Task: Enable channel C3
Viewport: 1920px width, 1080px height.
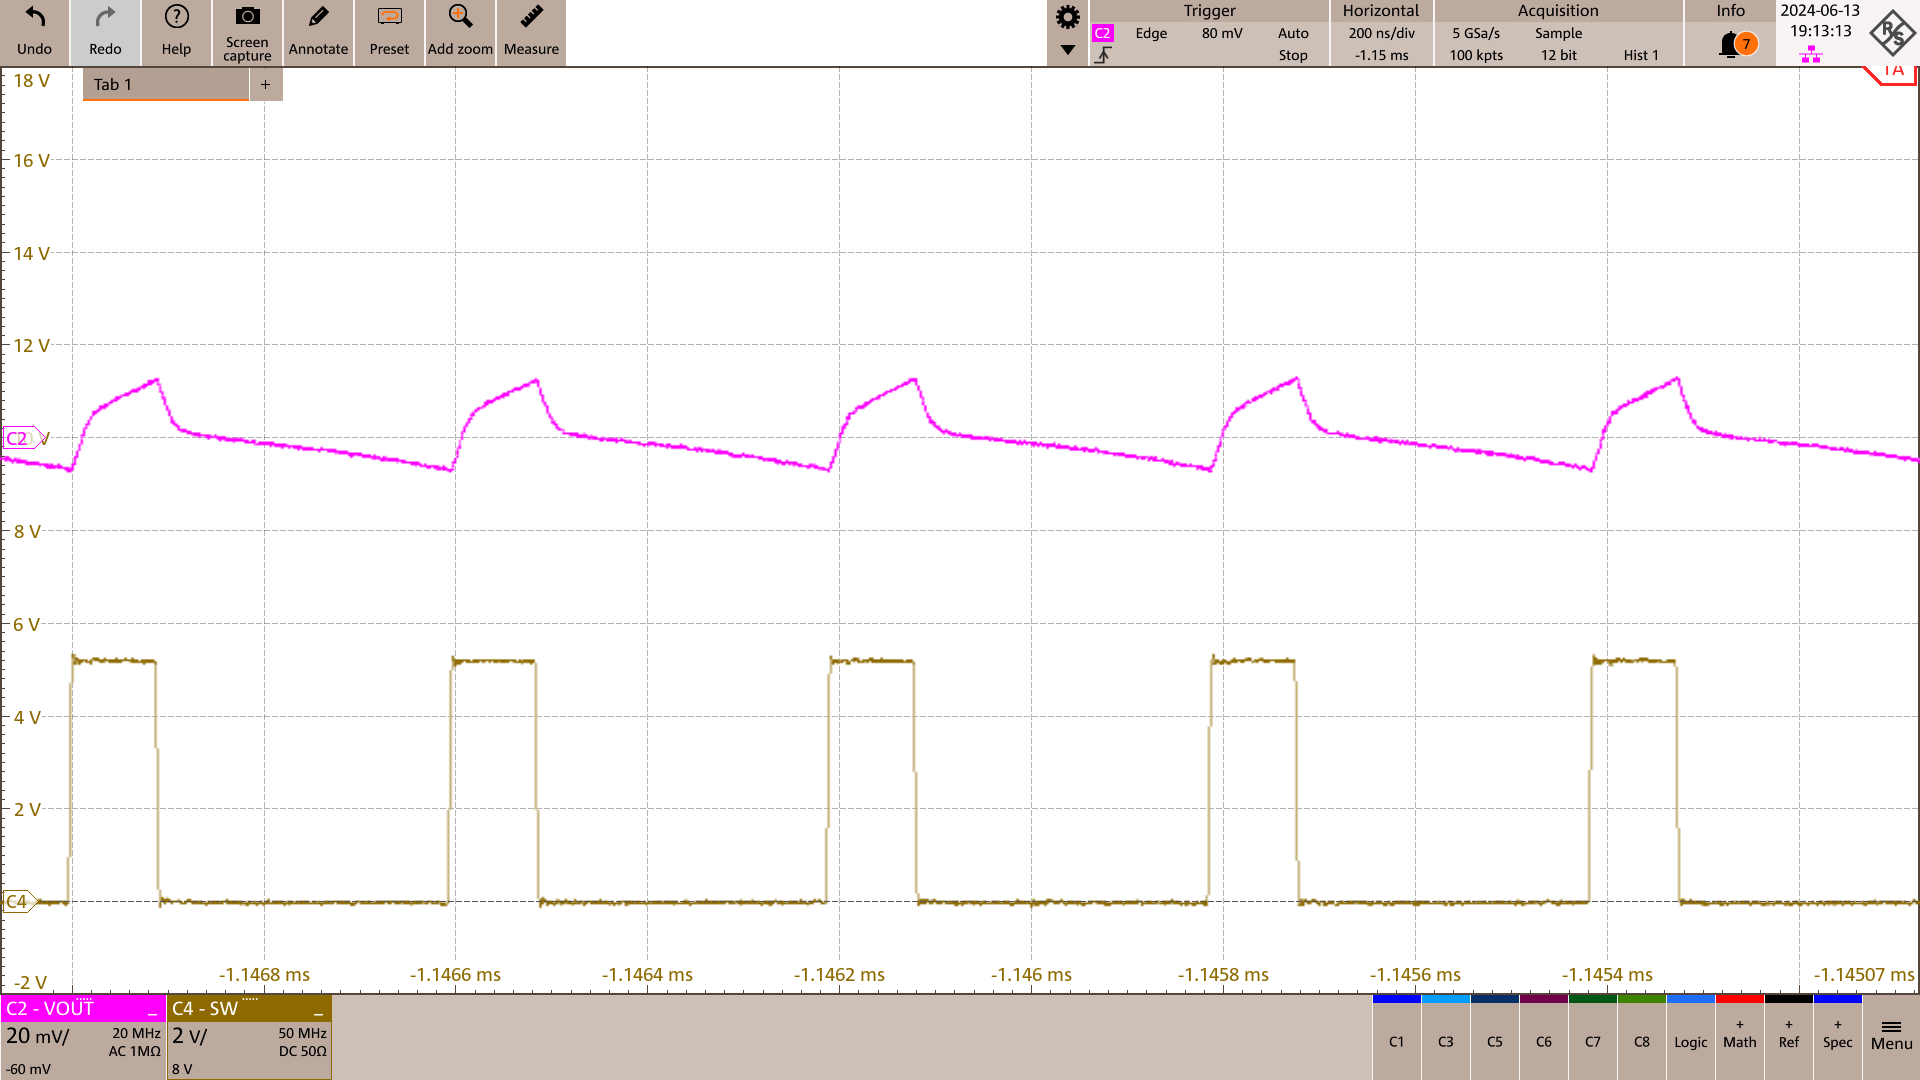Action: tap(1445, 1037)
